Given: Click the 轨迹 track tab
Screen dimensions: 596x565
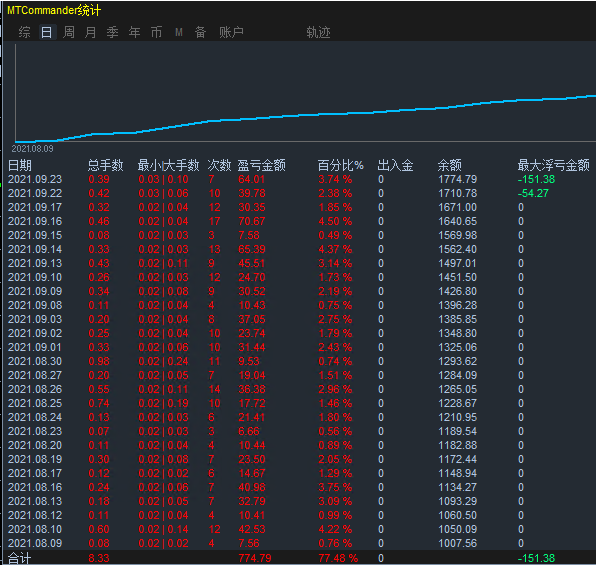Looking at the screenshot, I should pyautogui.click(x=319, y=32).
